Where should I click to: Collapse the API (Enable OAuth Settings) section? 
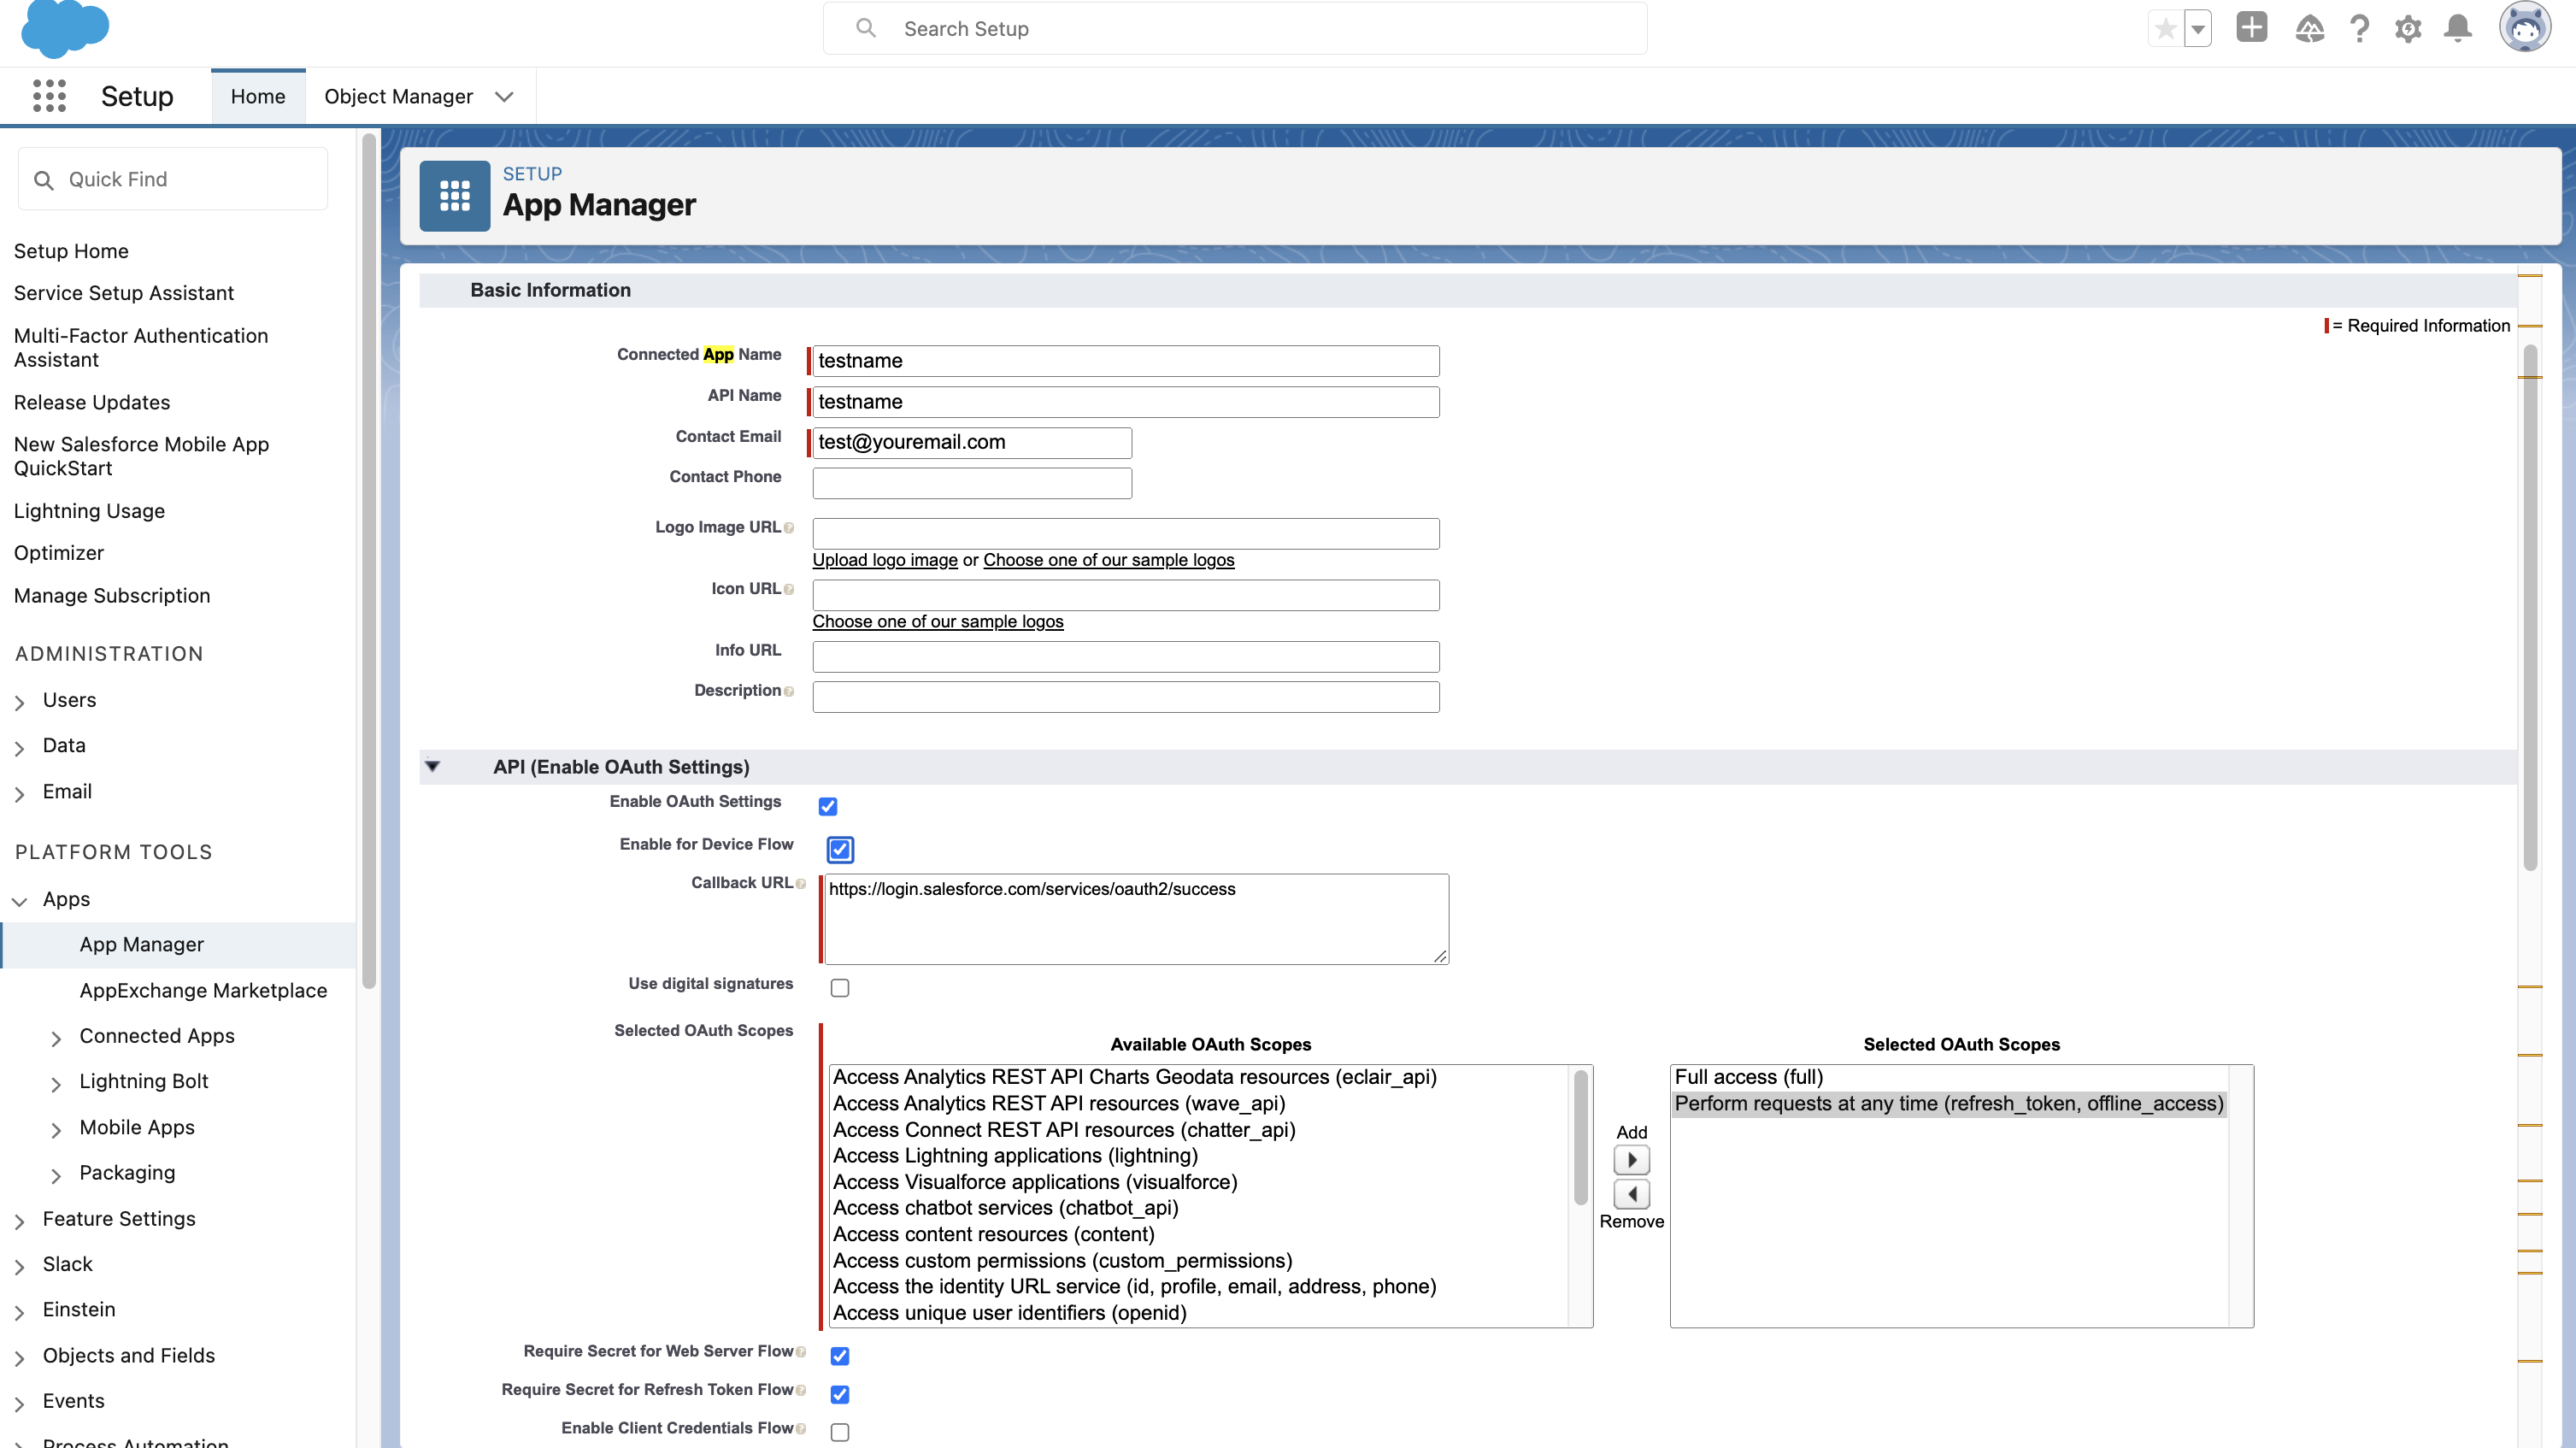[433, 767]
